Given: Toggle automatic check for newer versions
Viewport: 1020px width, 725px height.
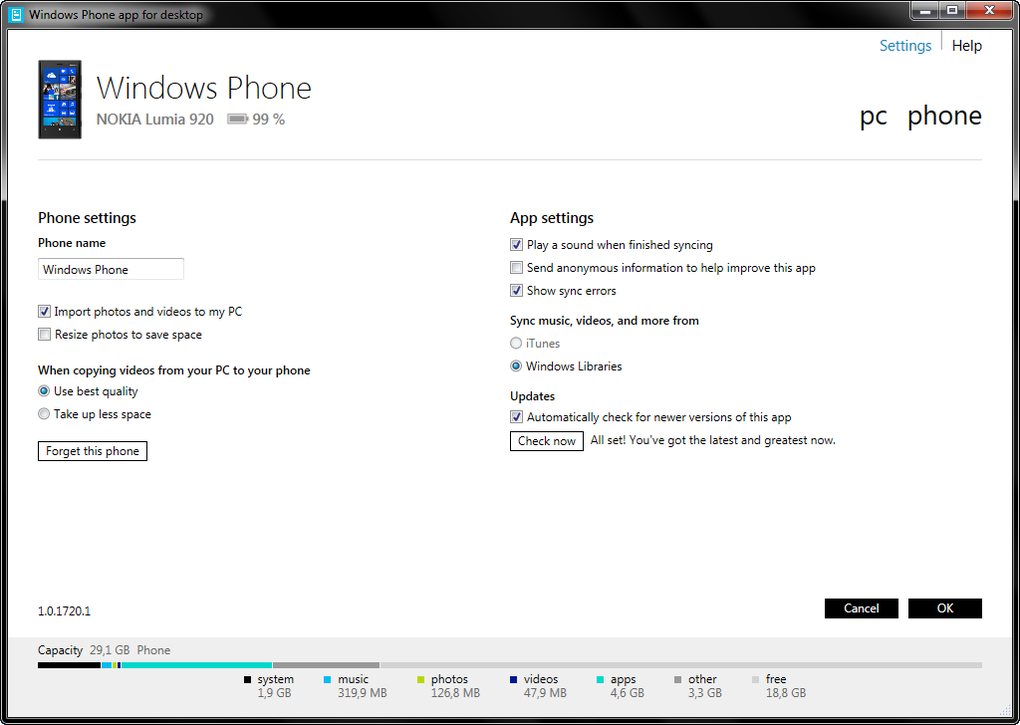Looking at the screenshot, I should pyautogui.click(x=517, y=417).
